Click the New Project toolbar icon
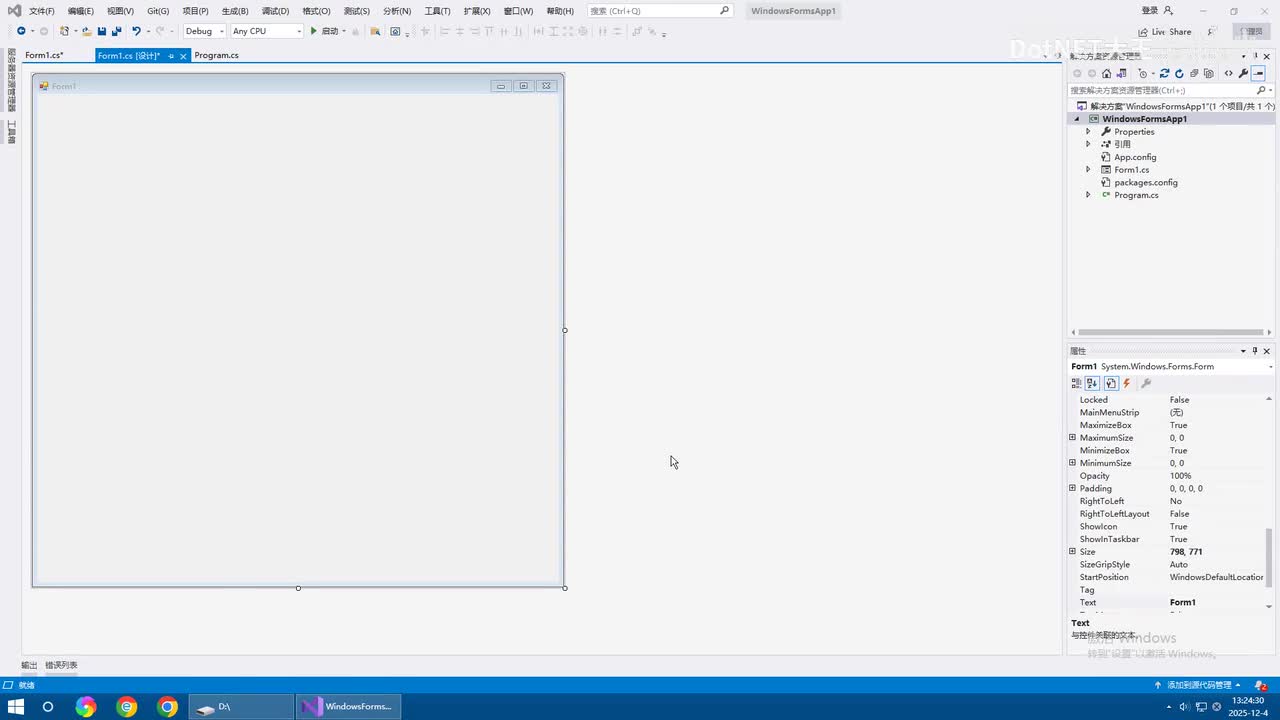The width and height of the screenshot is (1280, 720). click(x=65, y=31)
